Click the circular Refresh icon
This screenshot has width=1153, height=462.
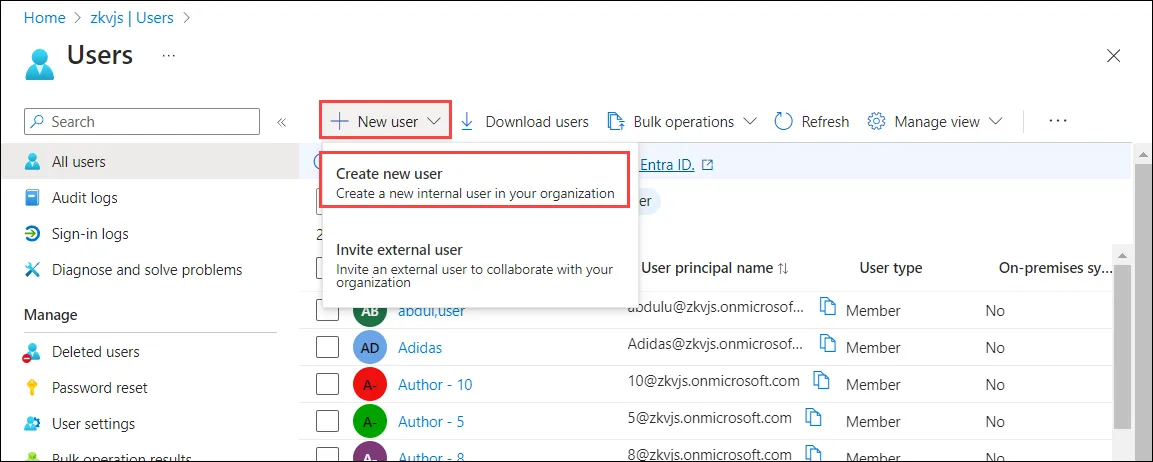(783, 121)
